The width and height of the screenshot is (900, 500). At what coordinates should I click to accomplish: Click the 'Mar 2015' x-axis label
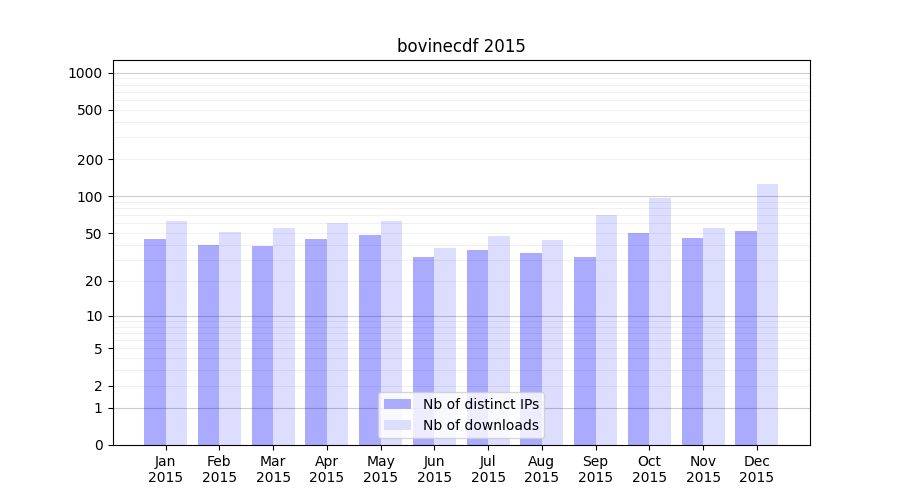(x=273, y=469)
